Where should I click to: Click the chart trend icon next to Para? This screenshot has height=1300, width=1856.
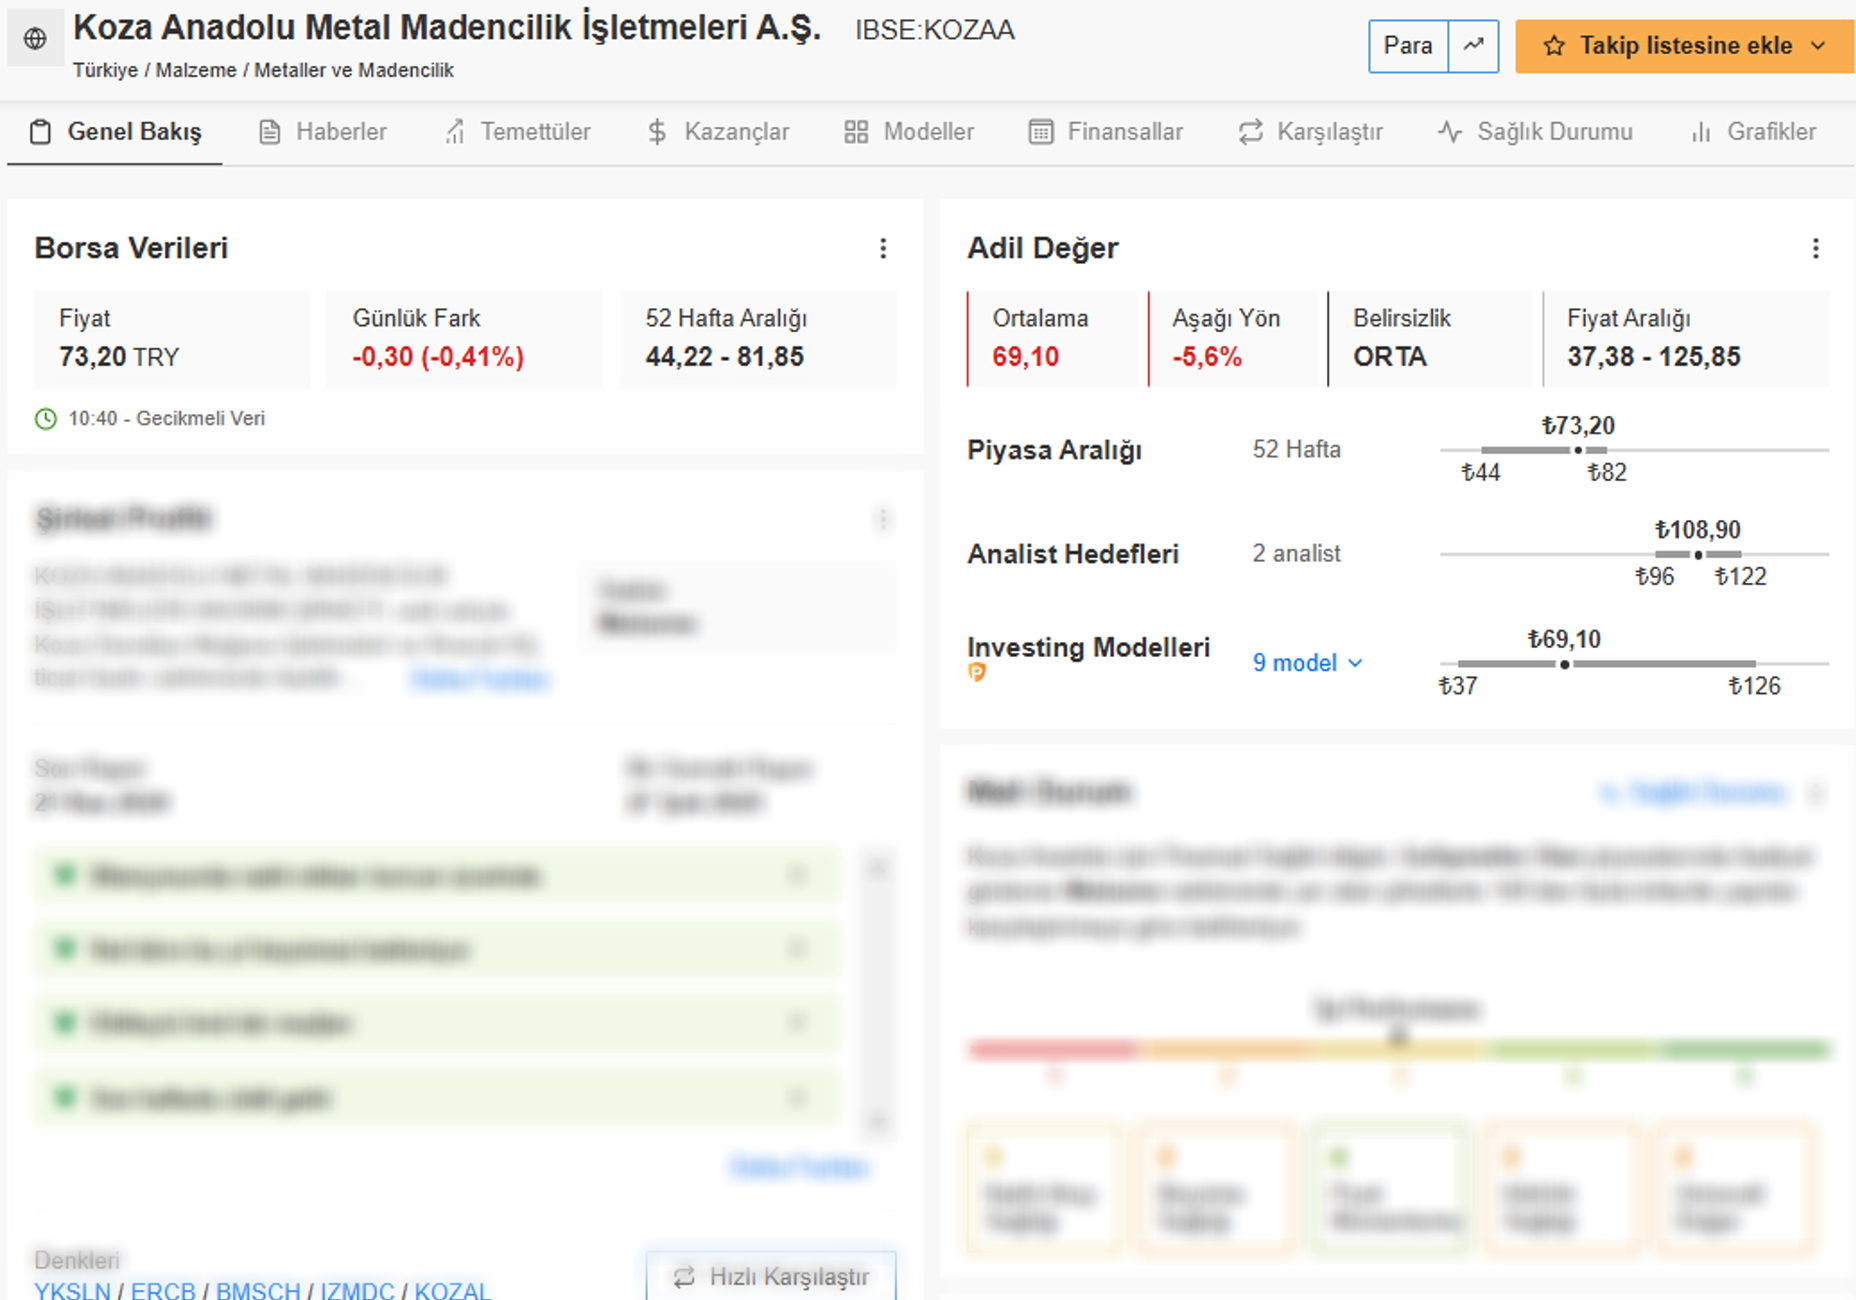(1473, 46)
